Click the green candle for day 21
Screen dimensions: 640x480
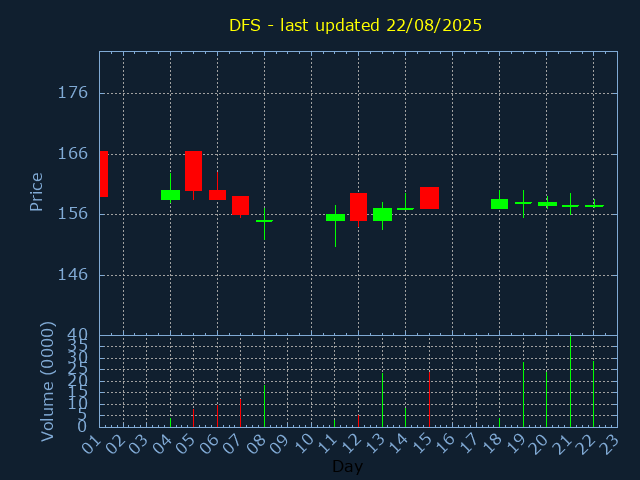[570, 206]
